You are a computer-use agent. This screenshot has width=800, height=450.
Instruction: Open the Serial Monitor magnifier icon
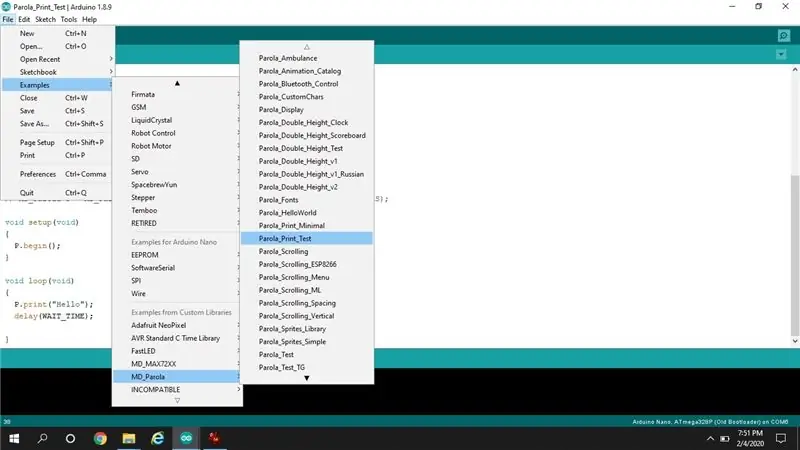(x=784, y=36)
